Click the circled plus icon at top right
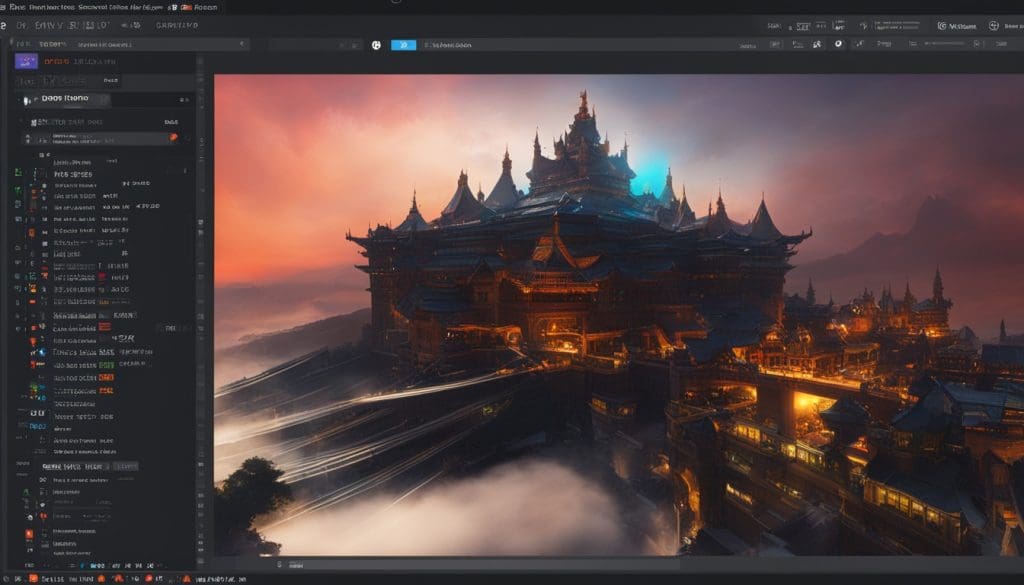This screenshot has width=1024, height=585. click(x=993, y=26)
